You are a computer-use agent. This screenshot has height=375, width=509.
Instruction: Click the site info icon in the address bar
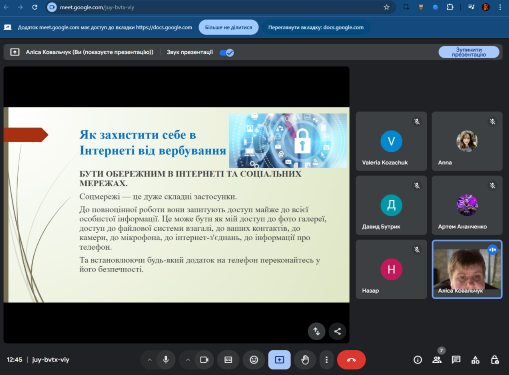click(52, 7)
